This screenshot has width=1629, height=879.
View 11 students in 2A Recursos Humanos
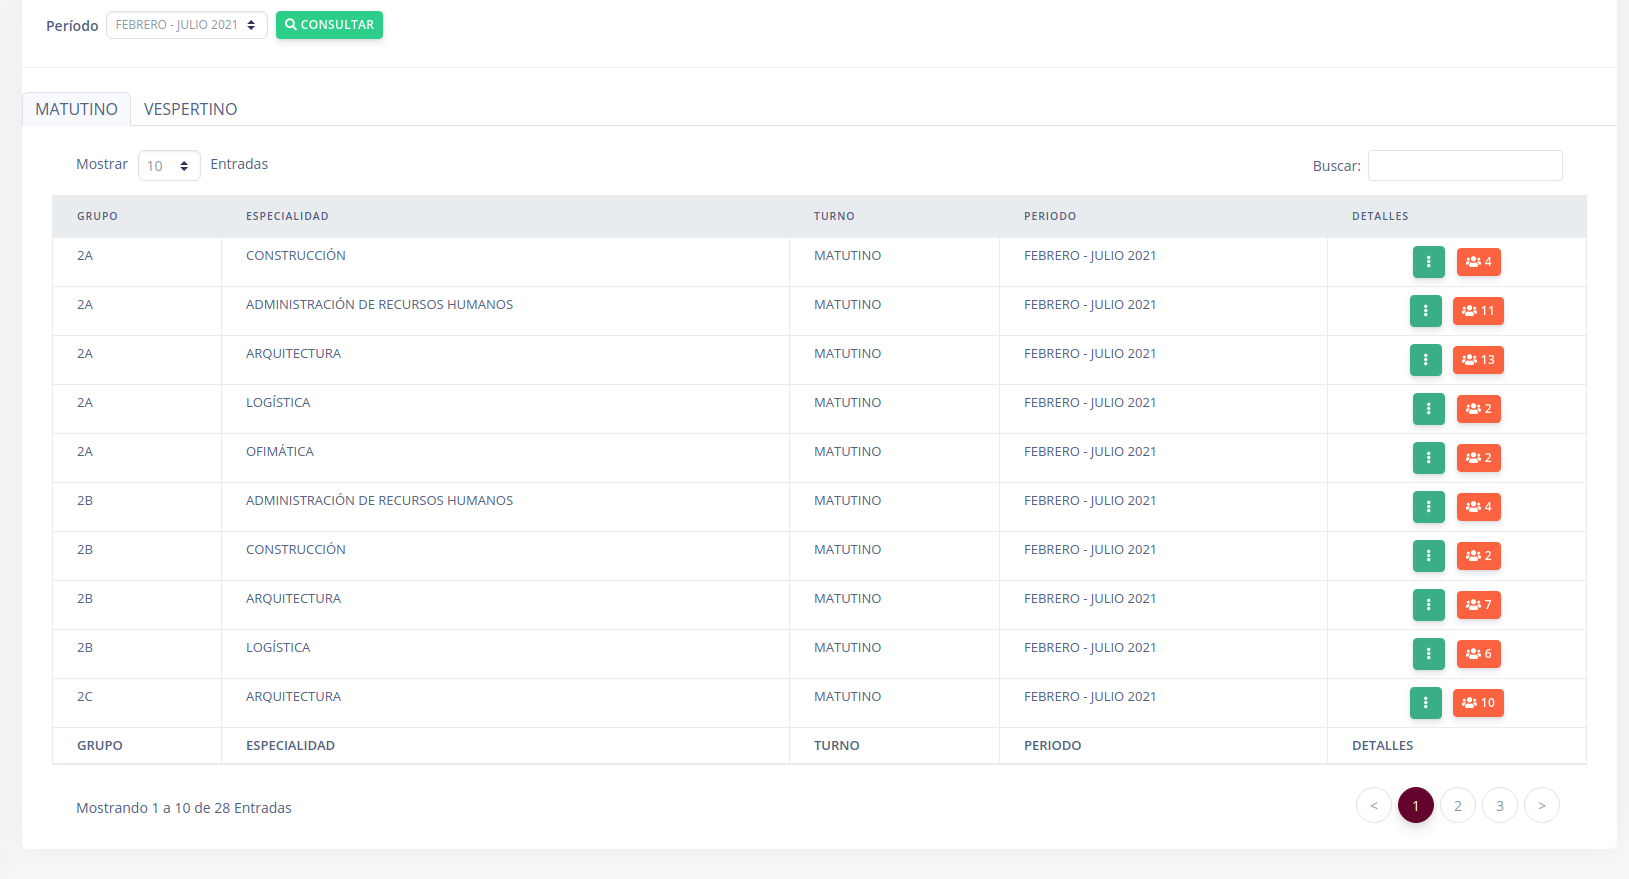(1477, 311)
